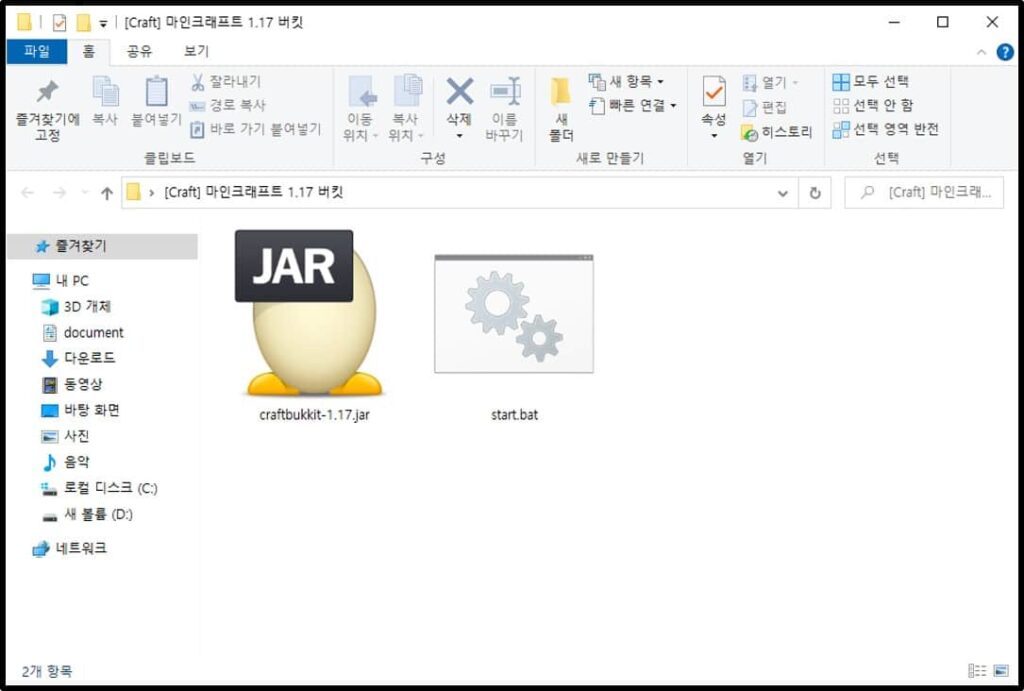Select 잘라내기 (Cut) scissors command
Screen dimensions: 1024x691
225,82
